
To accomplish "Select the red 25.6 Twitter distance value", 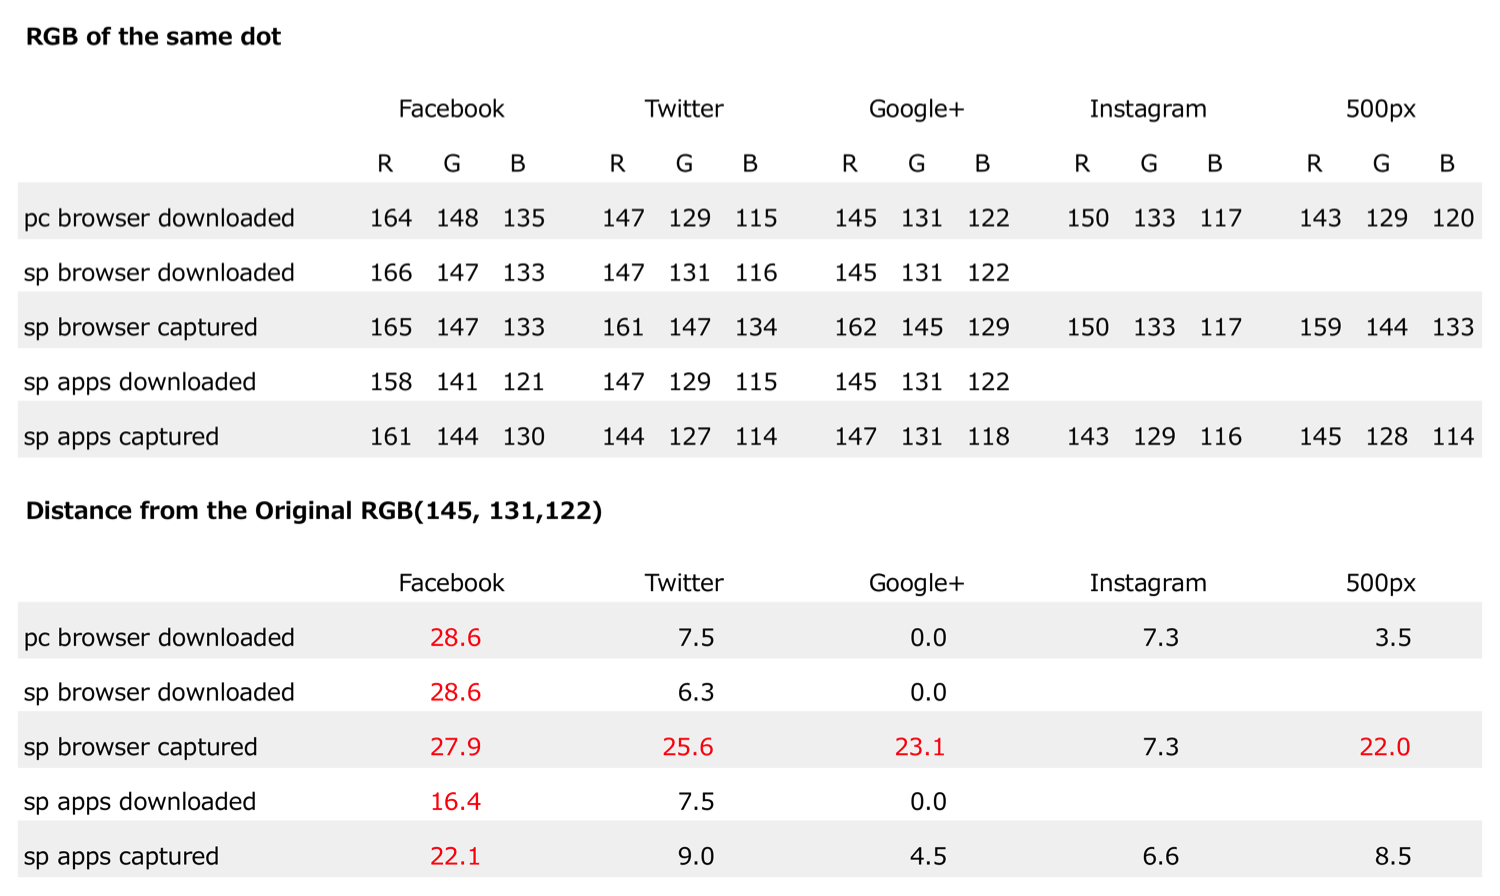I will point(688,747).
